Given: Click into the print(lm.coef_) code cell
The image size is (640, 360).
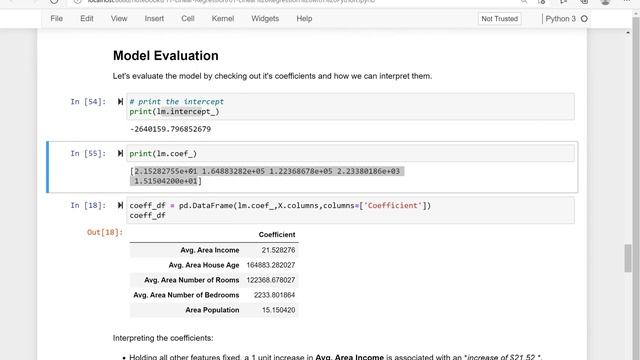Looking at the screenshot, I should [350, 153].
